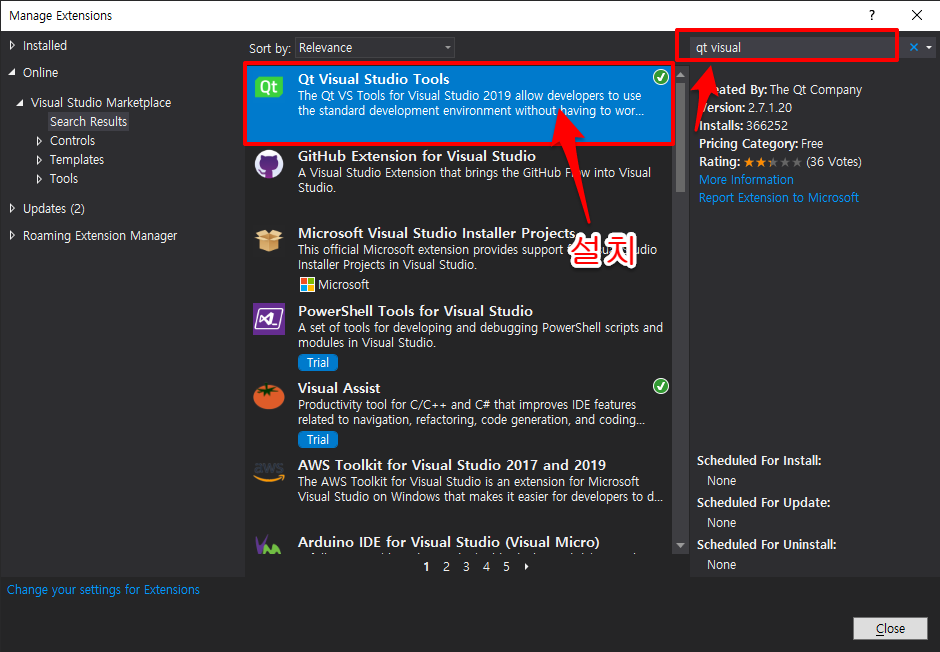Go to results page 2
This screenshot has width=940, height=652.
[446, 567]
